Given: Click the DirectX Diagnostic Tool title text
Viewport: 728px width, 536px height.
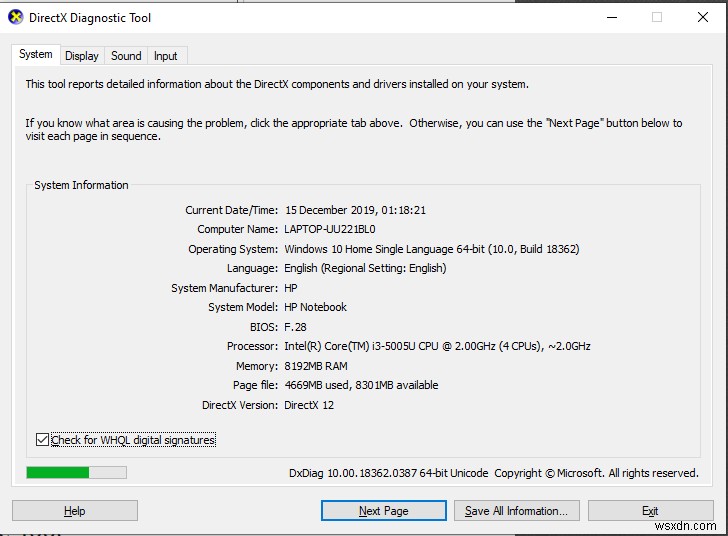Looking at the screenshot, I should coord(90,18).
